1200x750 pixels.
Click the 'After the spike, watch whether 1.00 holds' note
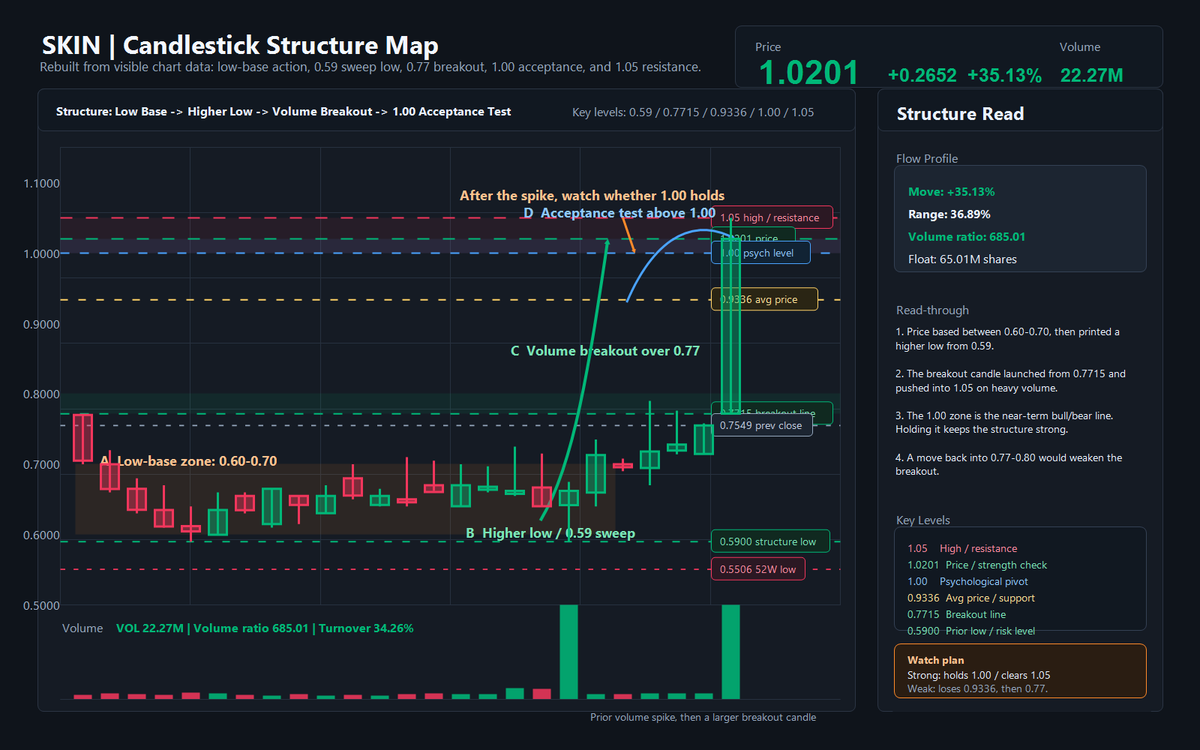pyautogui.click(x=592, y=196)
